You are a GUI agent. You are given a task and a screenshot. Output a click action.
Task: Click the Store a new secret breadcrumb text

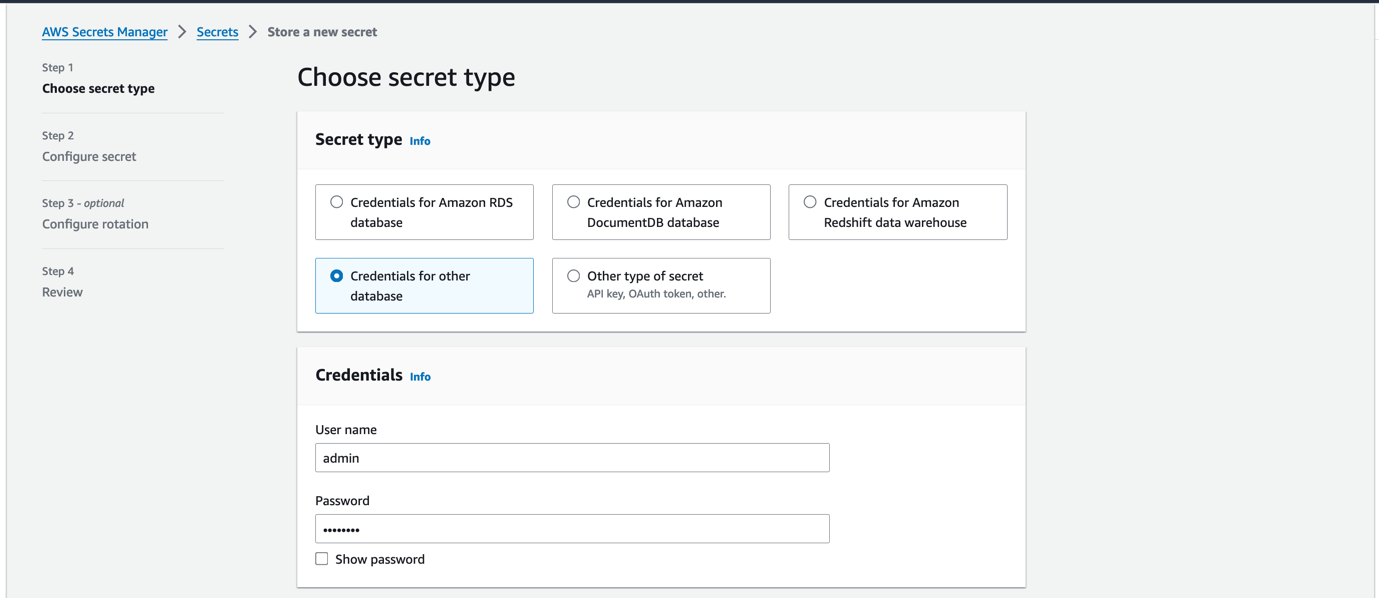click(322, 31)
